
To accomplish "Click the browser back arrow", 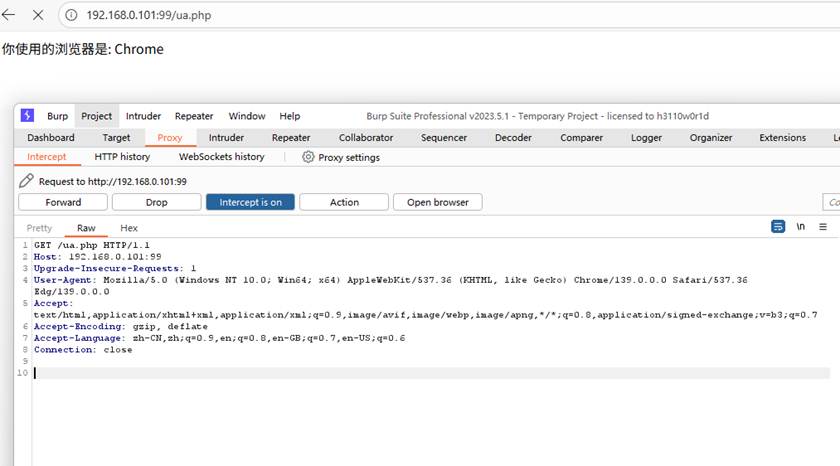I will (9, 15).
